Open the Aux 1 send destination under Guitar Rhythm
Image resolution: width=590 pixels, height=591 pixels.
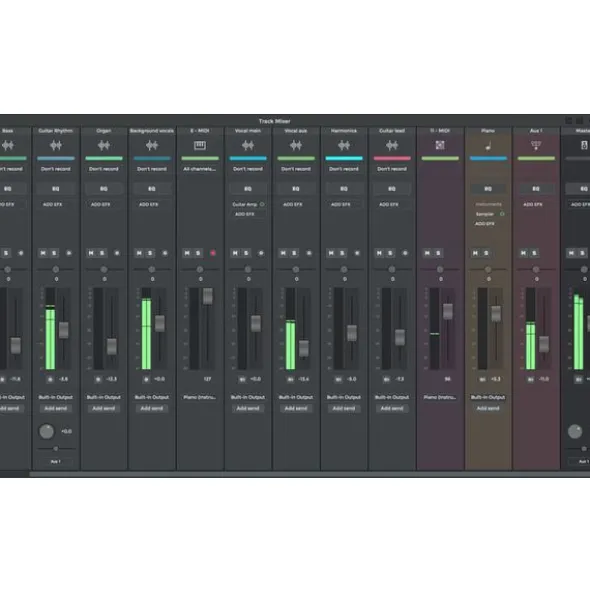(56, 461)
